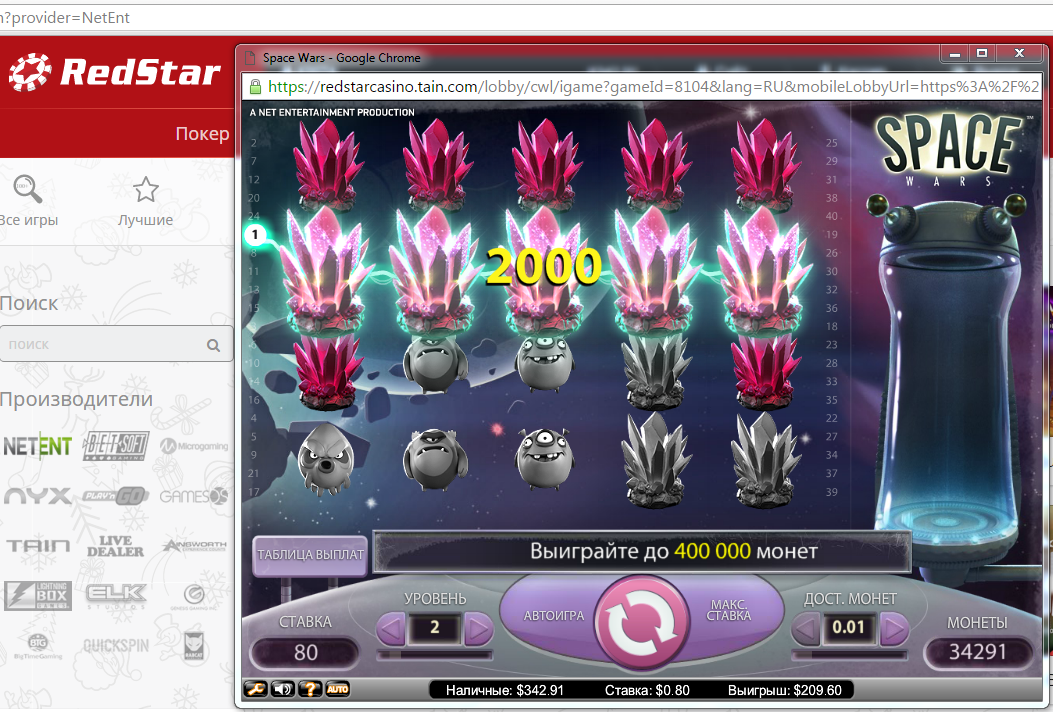The image size is (1053, 712).
Task: Click the Space Wars popup address bar URL
Action: point(653,87)
